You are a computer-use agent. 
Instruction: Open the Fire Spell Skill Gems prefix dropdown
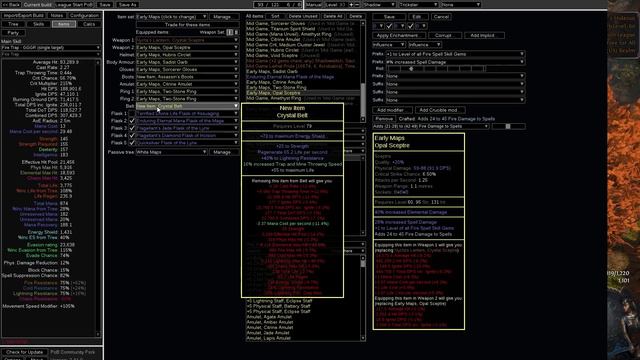pos(455,54)
